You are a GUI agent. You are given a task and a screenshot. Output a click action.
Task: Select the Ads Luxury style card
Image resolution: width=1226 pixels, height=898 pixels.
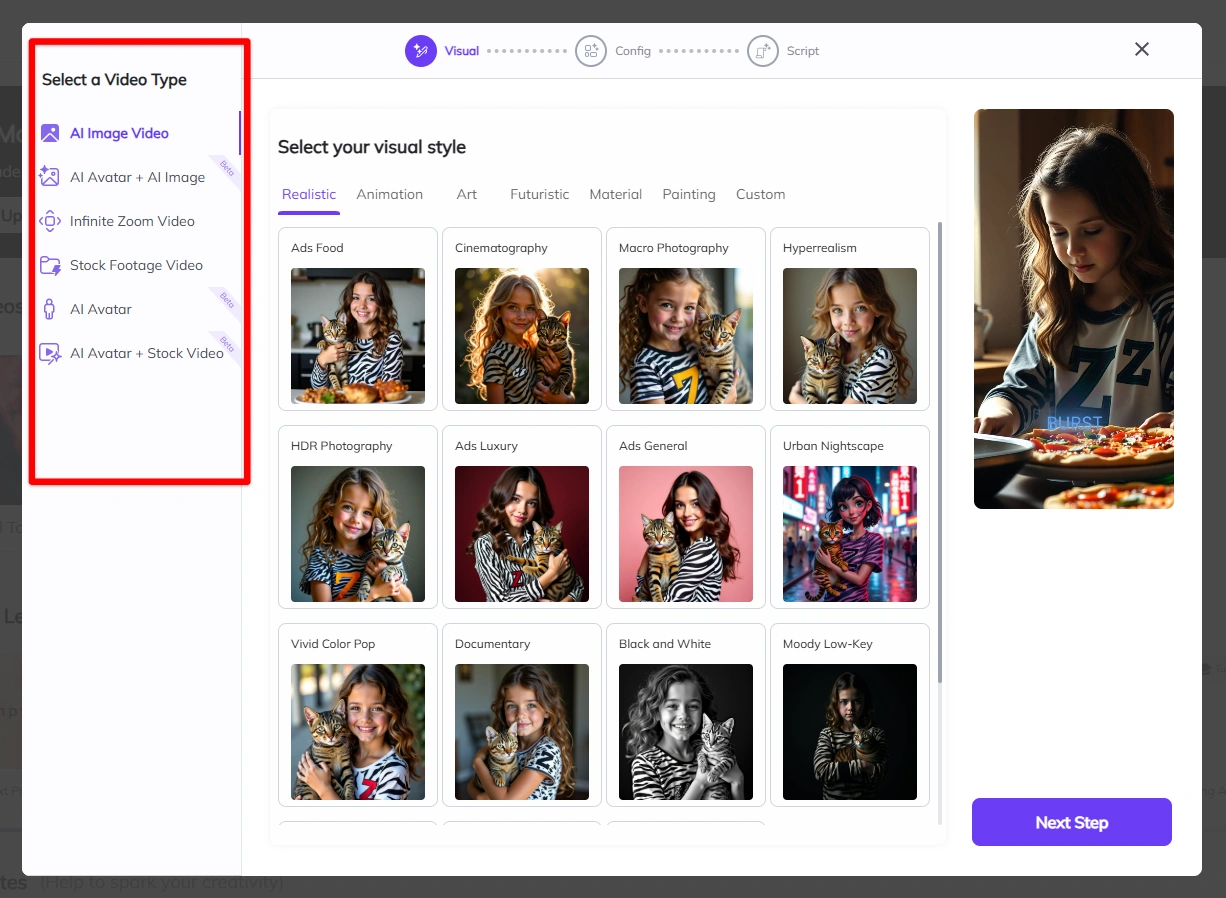tap(522, 517)
